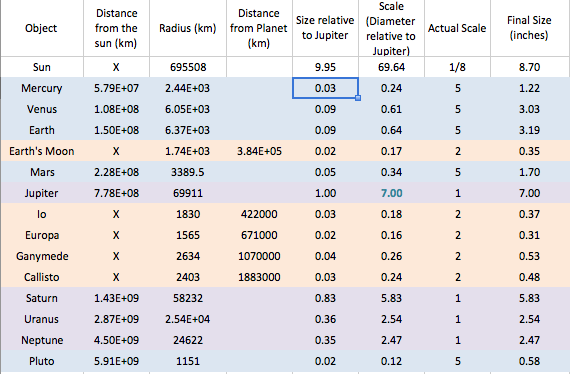Screen dimensions: 570x374
Task: Select the Distance from Planet header
Action: click(259, 28)
